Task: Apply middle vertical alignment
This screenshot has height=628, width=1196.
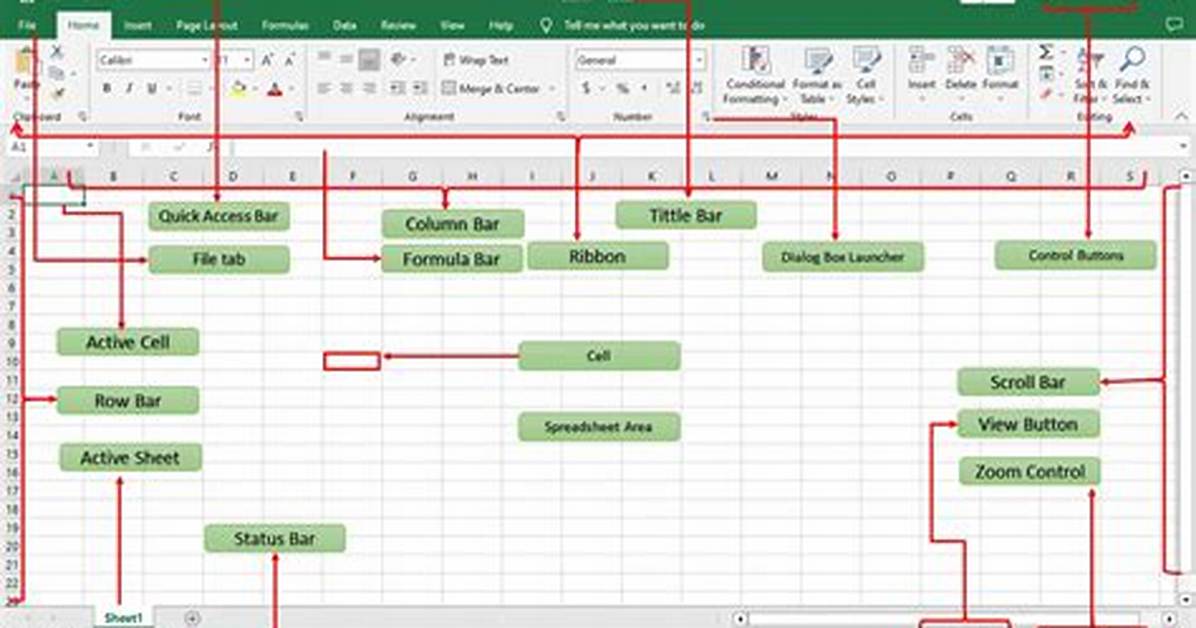Action: pos(346,58)
